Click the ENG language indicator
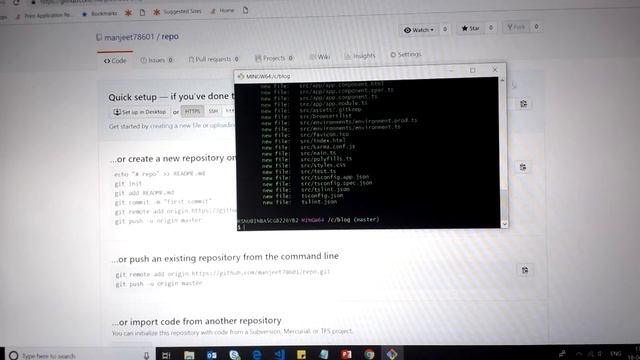This screenshot has height=360, width=640. tap(616, 353)
